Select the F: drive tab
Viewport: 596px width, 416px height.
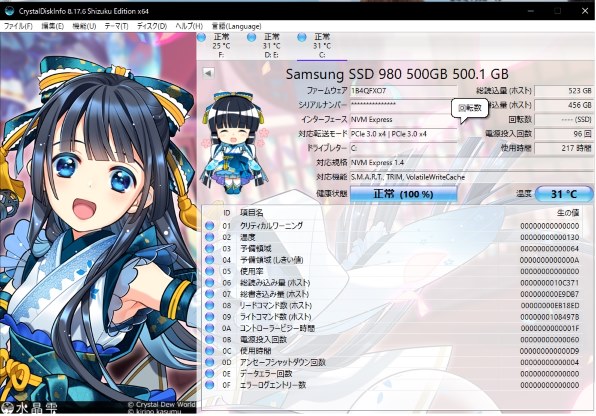click(x=221, y=46)
